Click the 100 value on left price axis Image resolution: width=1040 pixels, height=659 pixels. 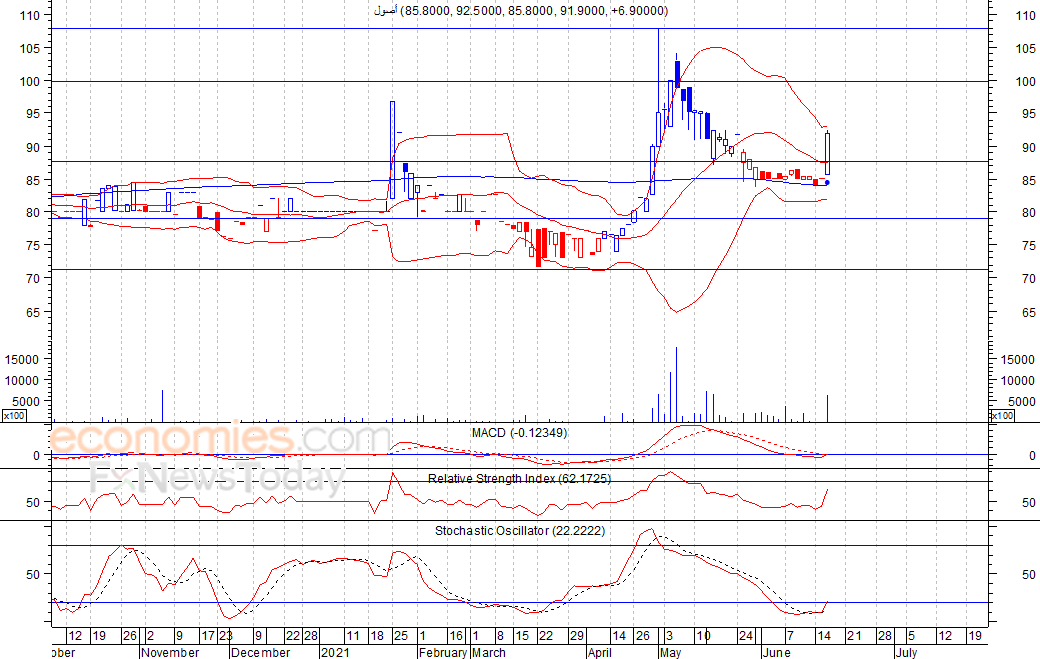tap(32, 81)
